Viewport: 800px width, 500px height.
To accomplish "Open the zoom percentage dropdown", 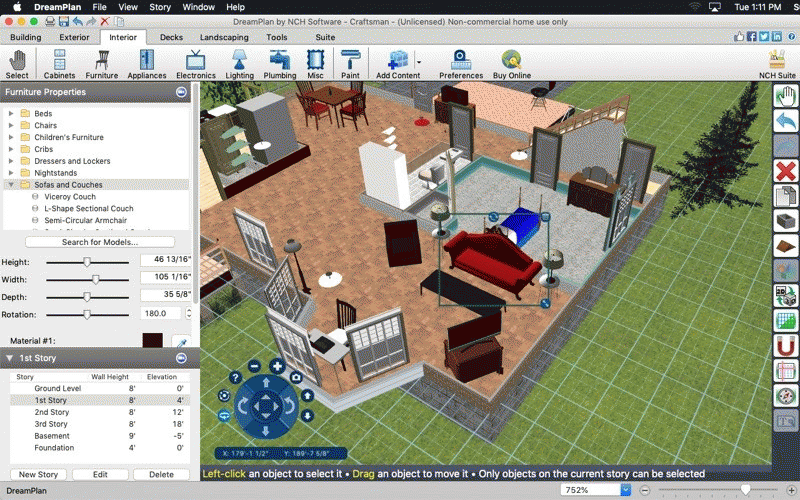I will click(x=626, y=490).
